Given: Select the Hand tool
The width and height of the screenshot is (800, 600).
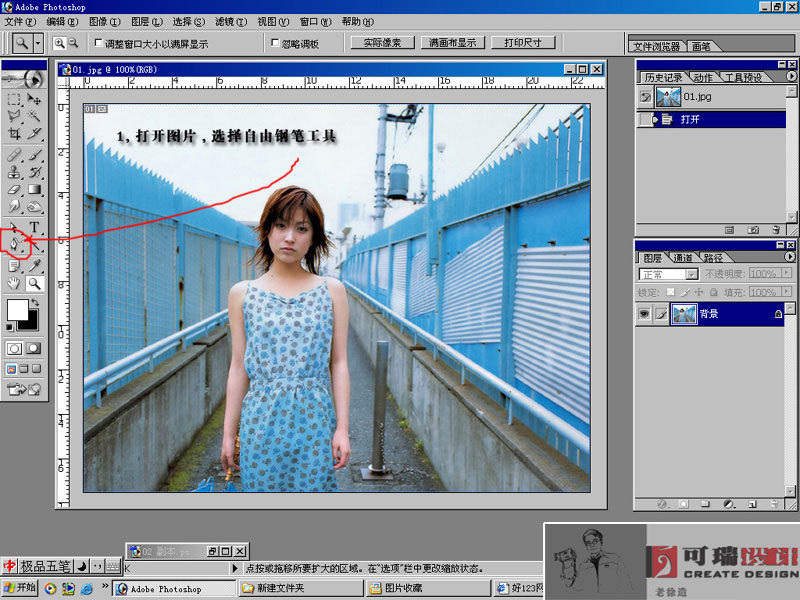Looking at the screenshot, I should tap(15, 283).
